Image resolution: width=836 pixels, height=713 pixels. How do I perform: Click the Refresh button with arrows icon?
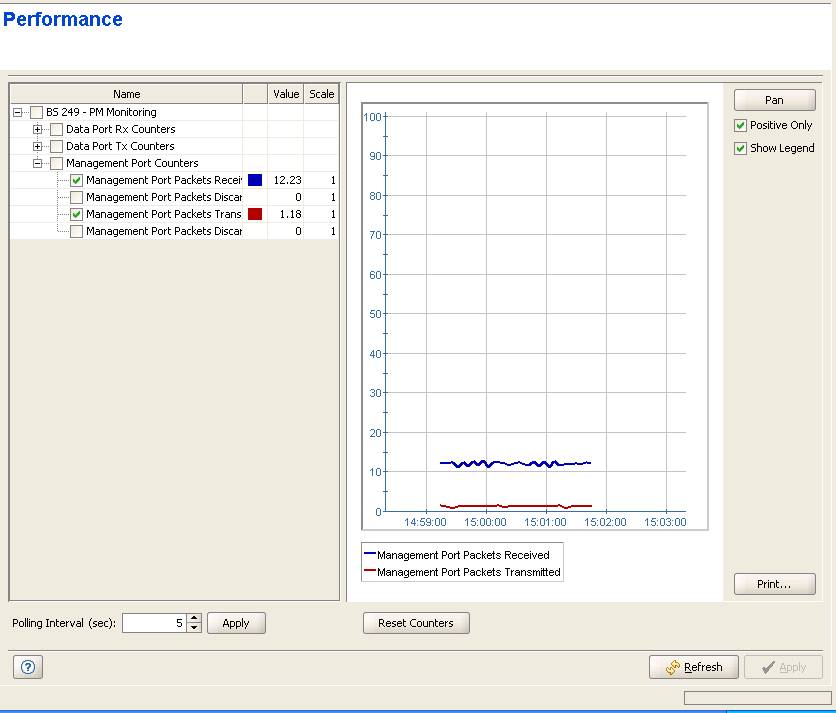[694, 667]
